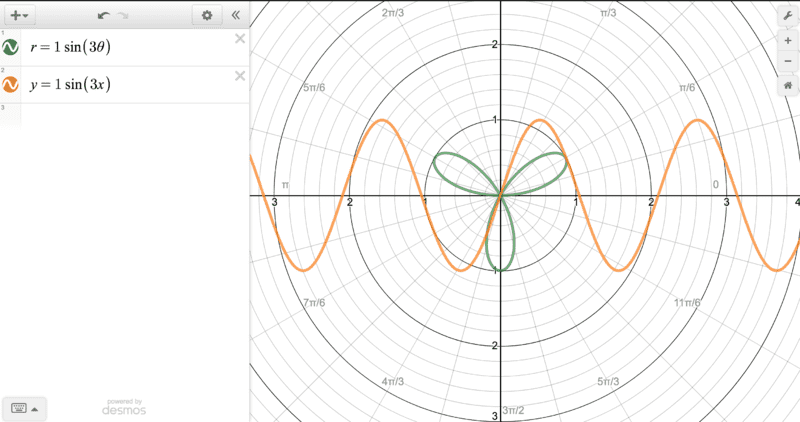Select the y = 1 sin(3x) expression text
This screenshot has height=422, width=800.
(x=130, y=85)
